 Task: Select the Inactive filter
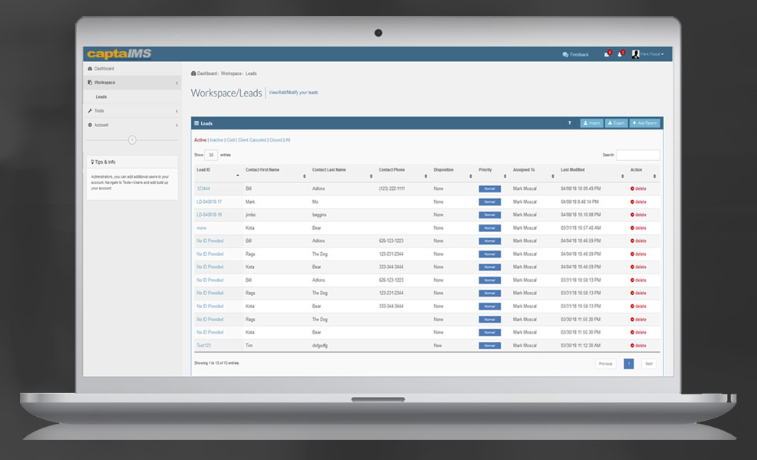click(x=216, y=140)
